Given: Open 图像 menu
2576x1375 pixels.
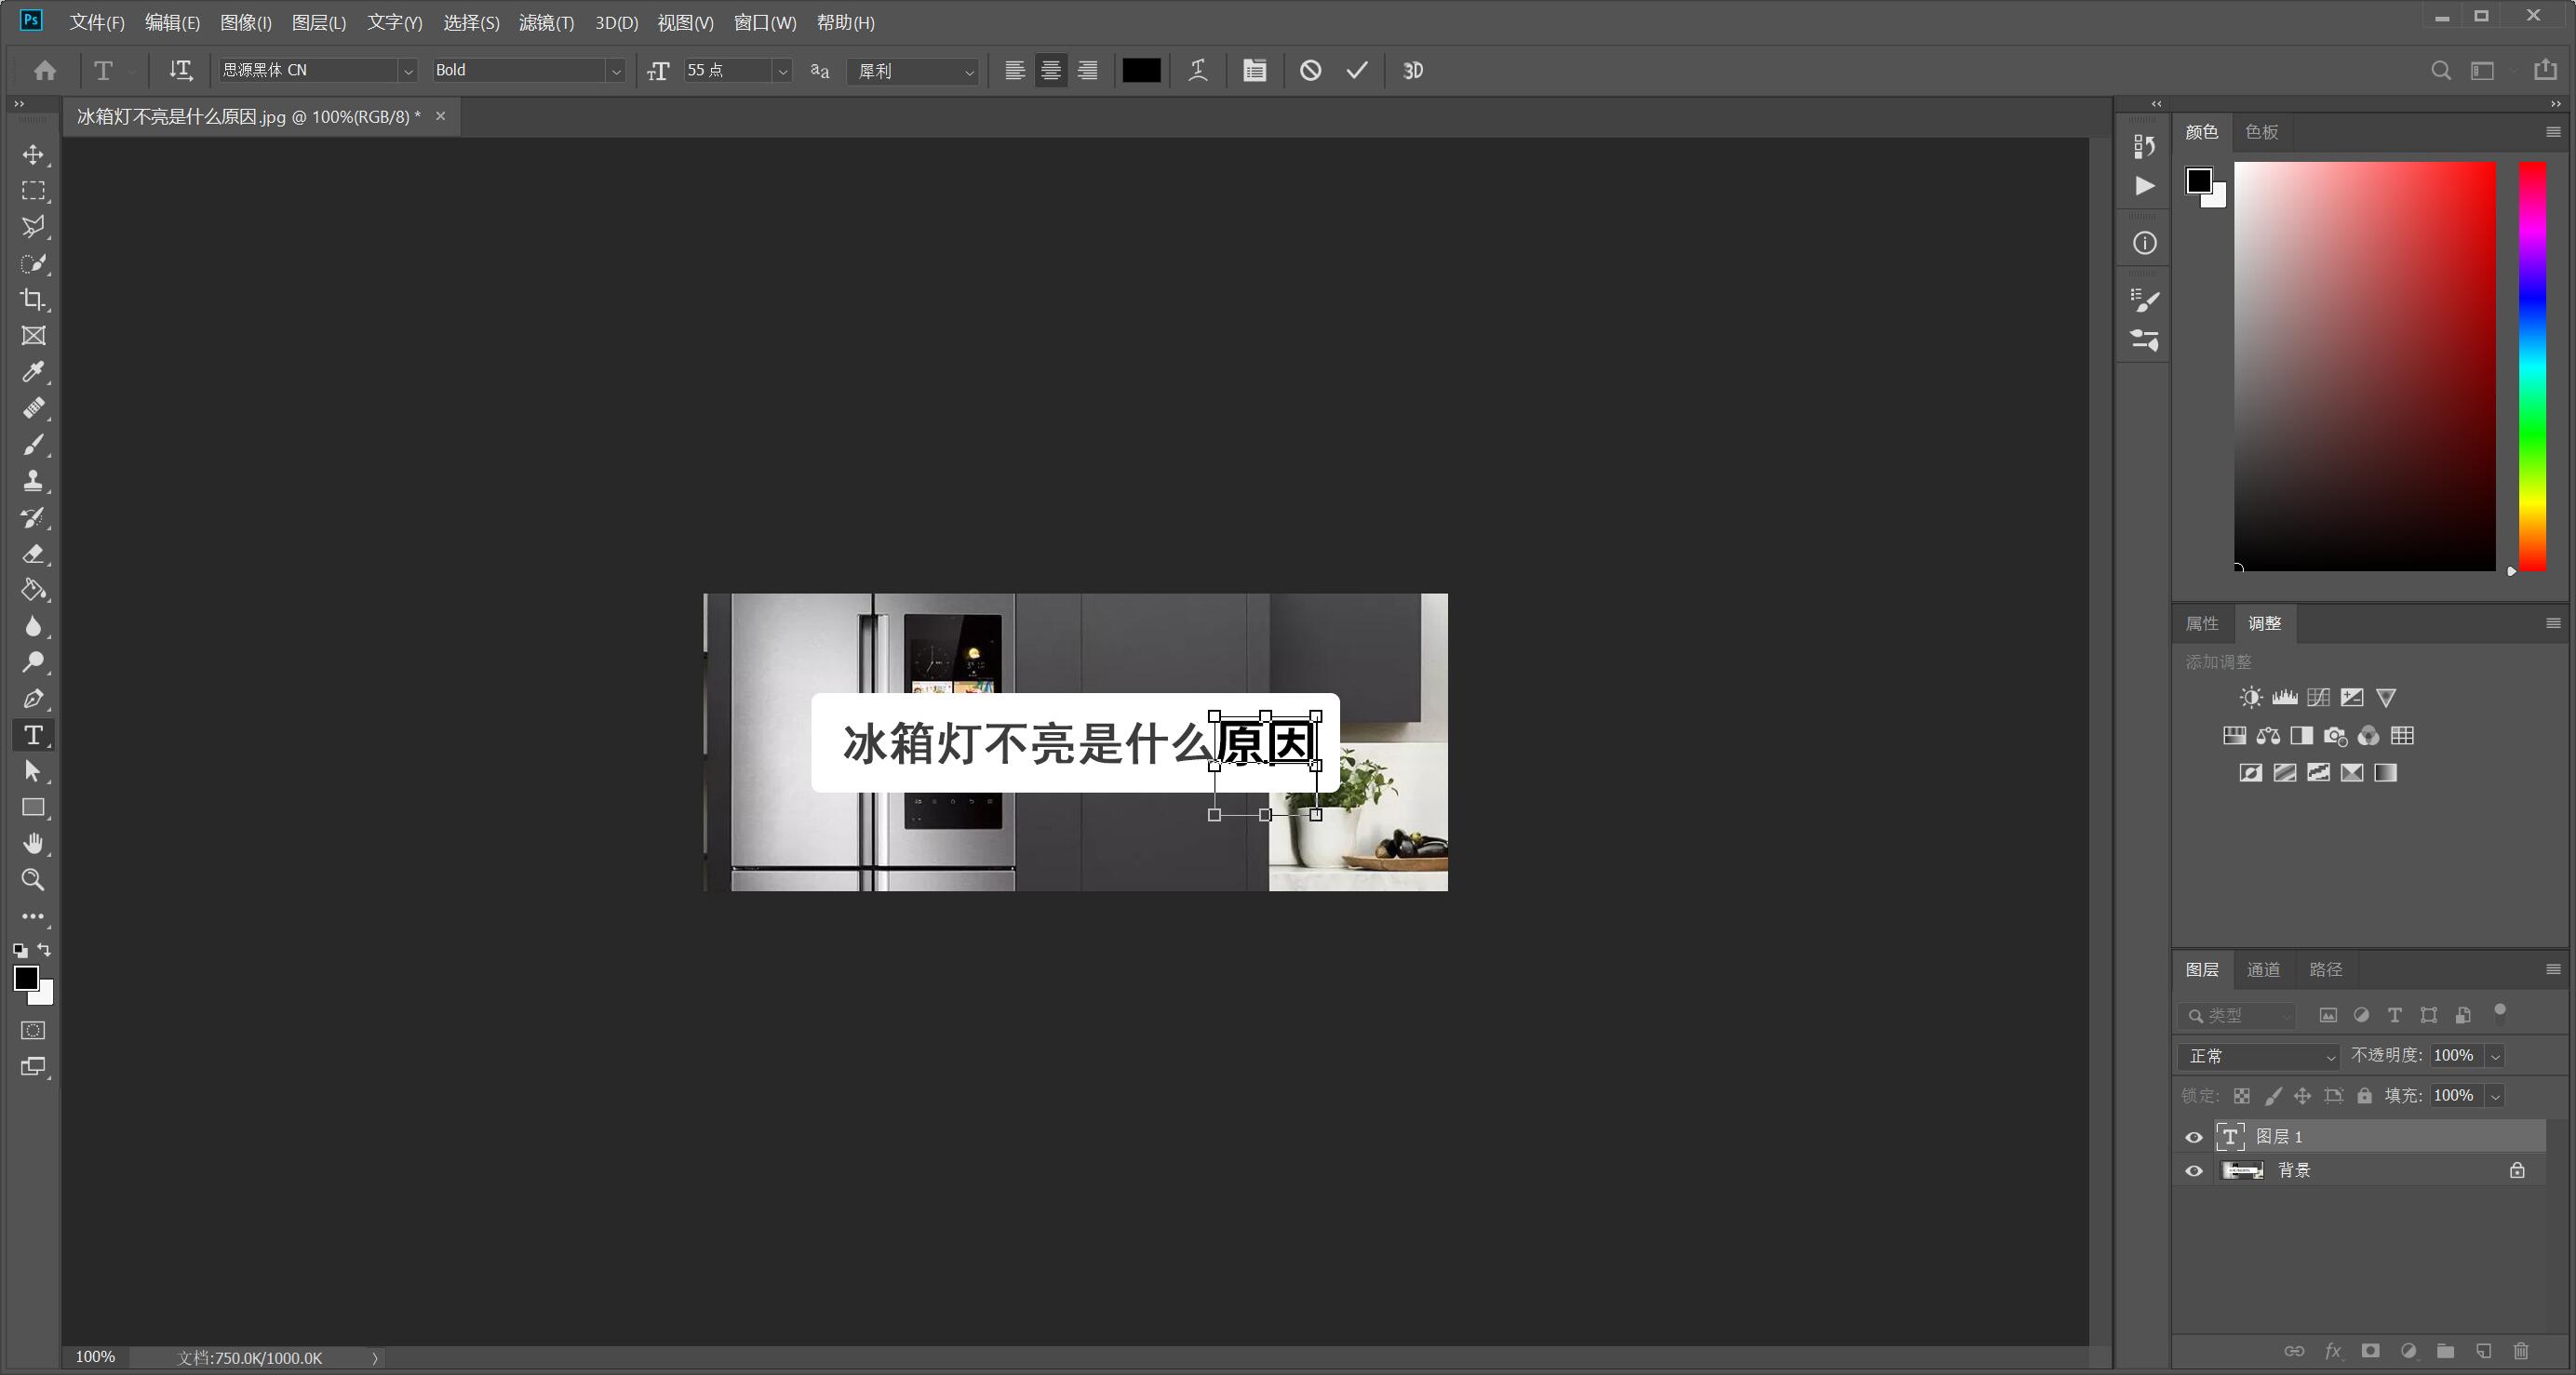Looking at the screenshot, I should (246, 22).
